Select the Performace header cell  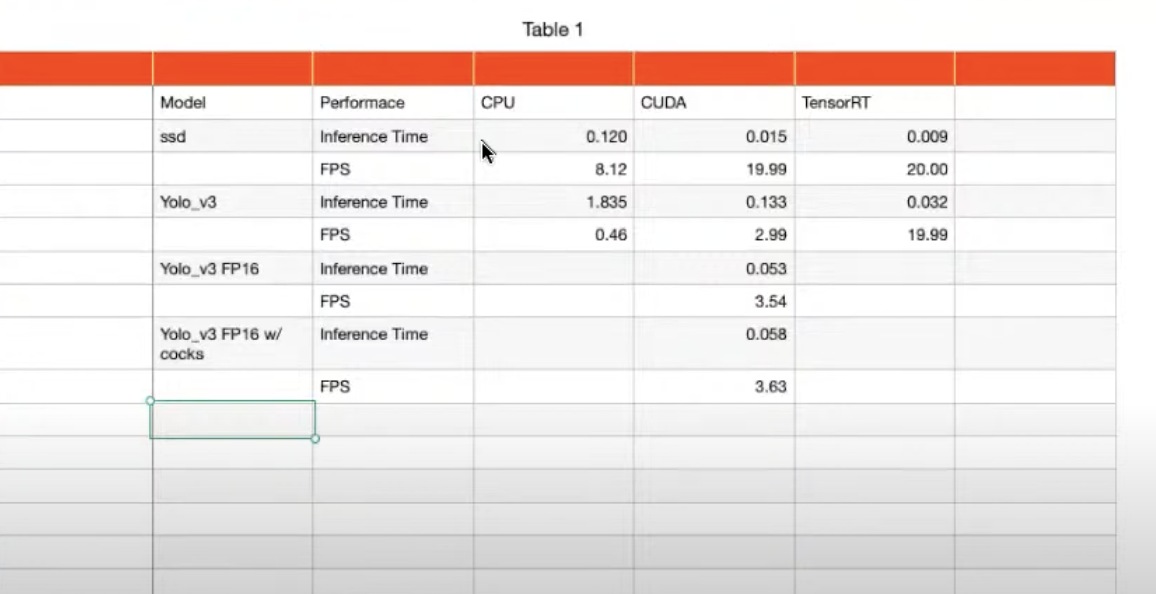[x=393, y=103]
